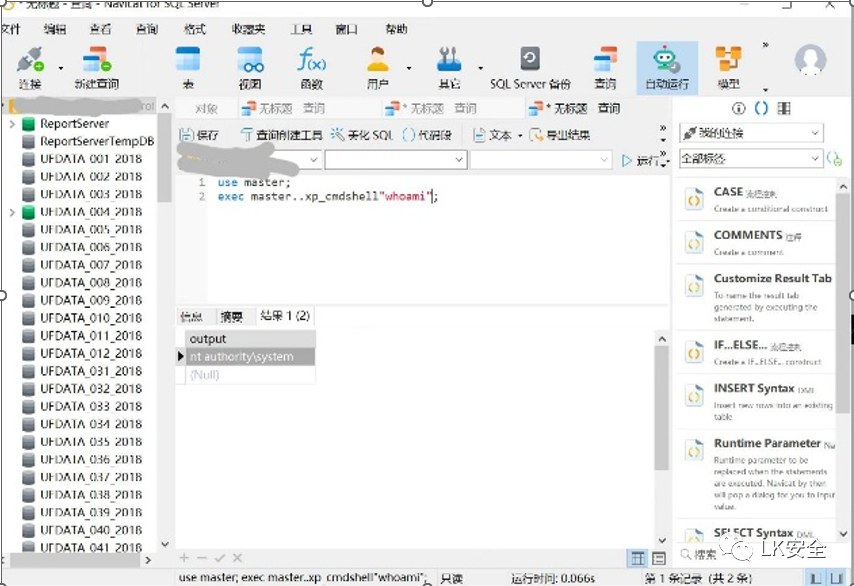Switch to the 对象 objects tab

(x=206, y=108)
